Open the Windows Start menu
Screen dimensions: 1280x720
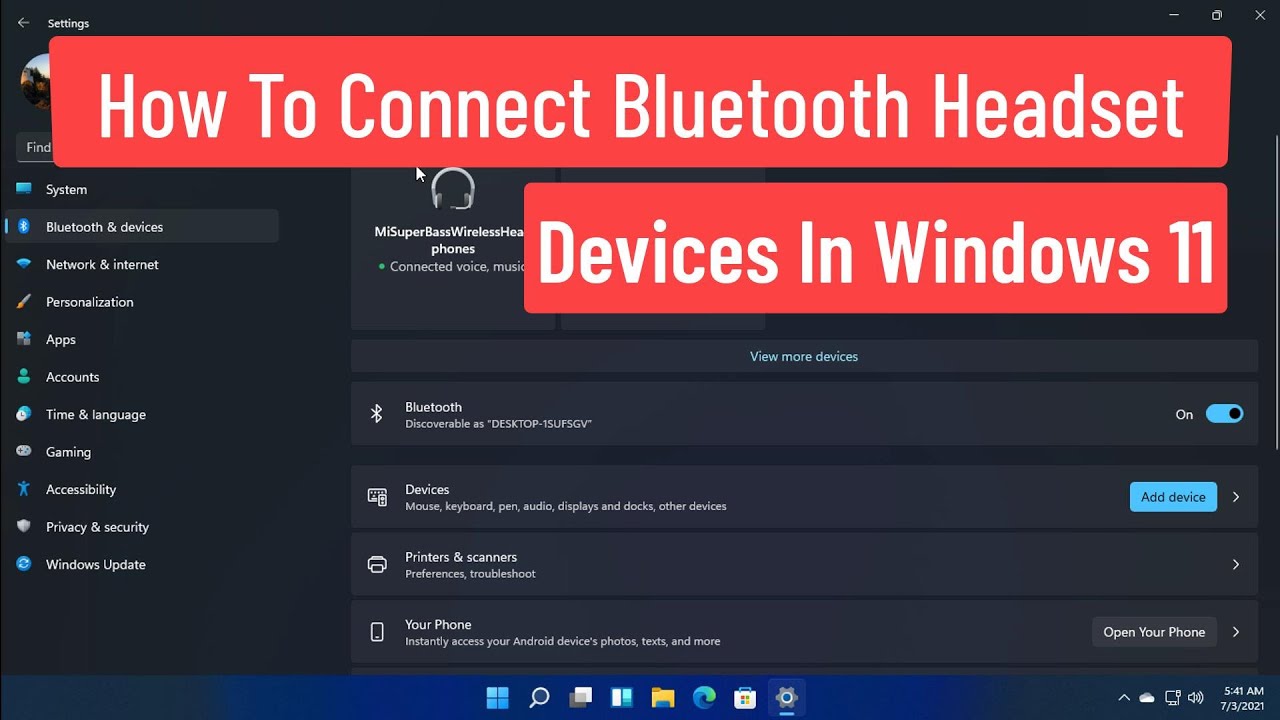pyautogui.click(x=497, y=697)
